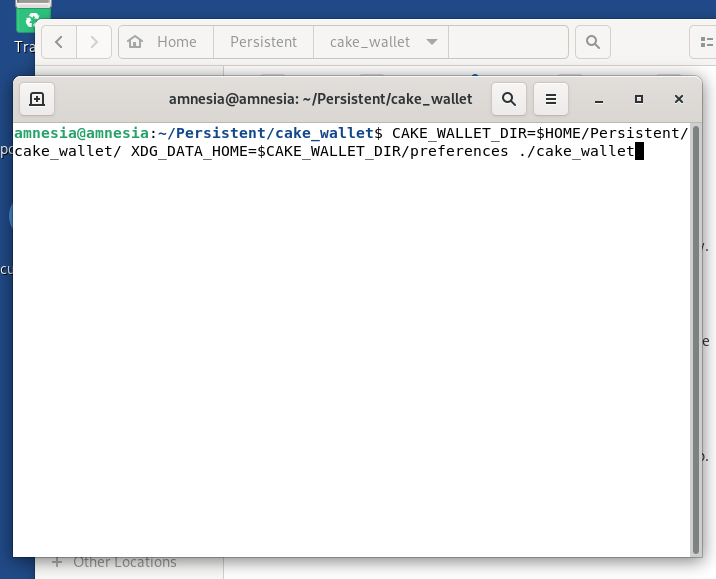The image size is (716, 579).
Task: Click the plus icon beside Other Locations
Action: point(56,562)
